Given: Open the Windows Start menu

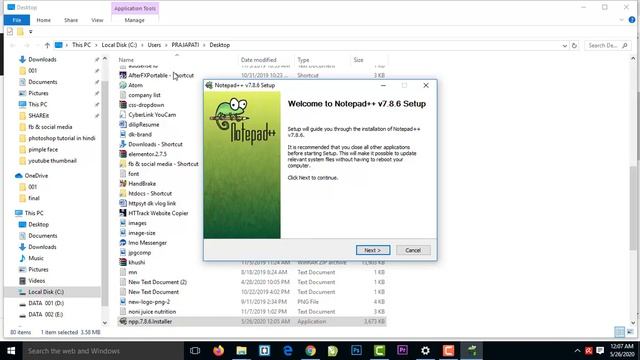Looking at the screenshot, I should point(11,351).
